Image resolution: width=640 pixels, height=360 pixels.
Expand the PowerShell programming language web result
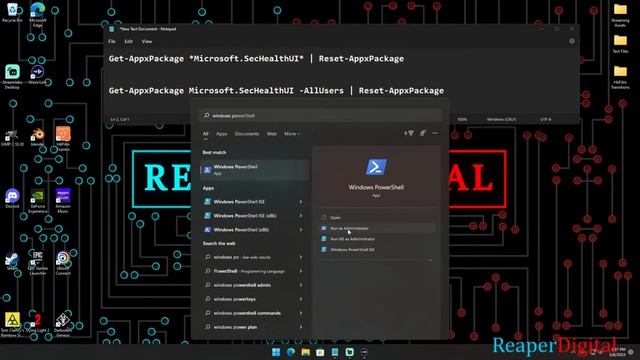pos(301,271)
